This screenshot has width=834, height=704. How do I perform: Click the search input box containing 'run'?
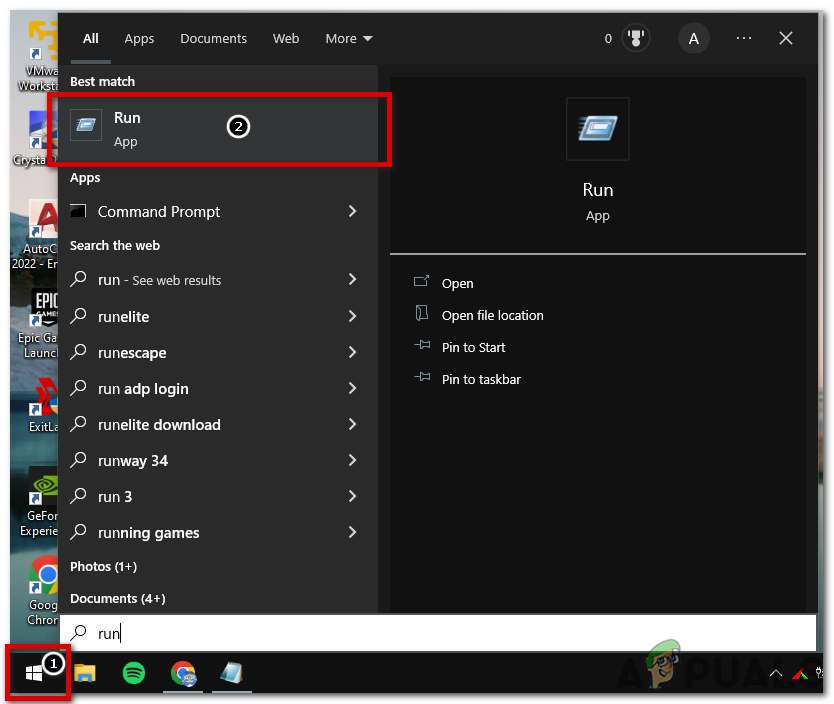coord(440,633)
